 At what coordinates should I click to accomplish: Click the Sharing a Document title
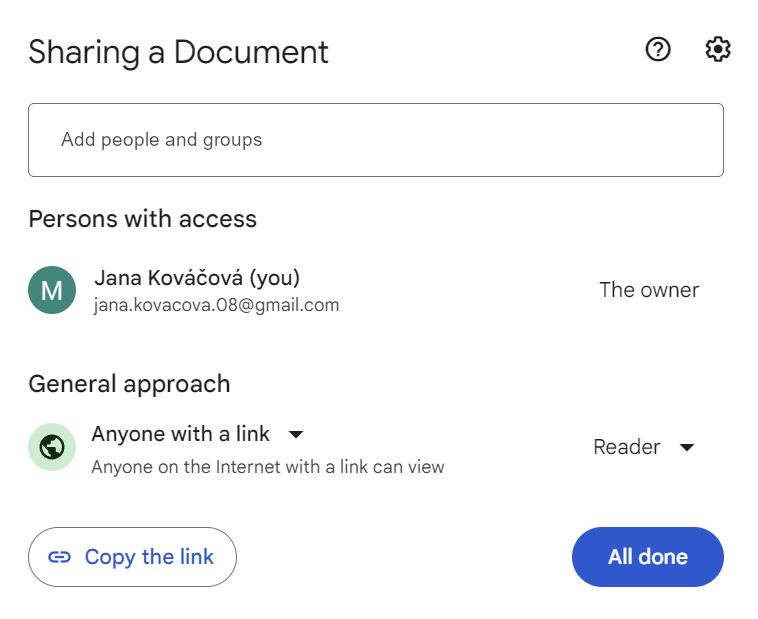coord(178,52)
